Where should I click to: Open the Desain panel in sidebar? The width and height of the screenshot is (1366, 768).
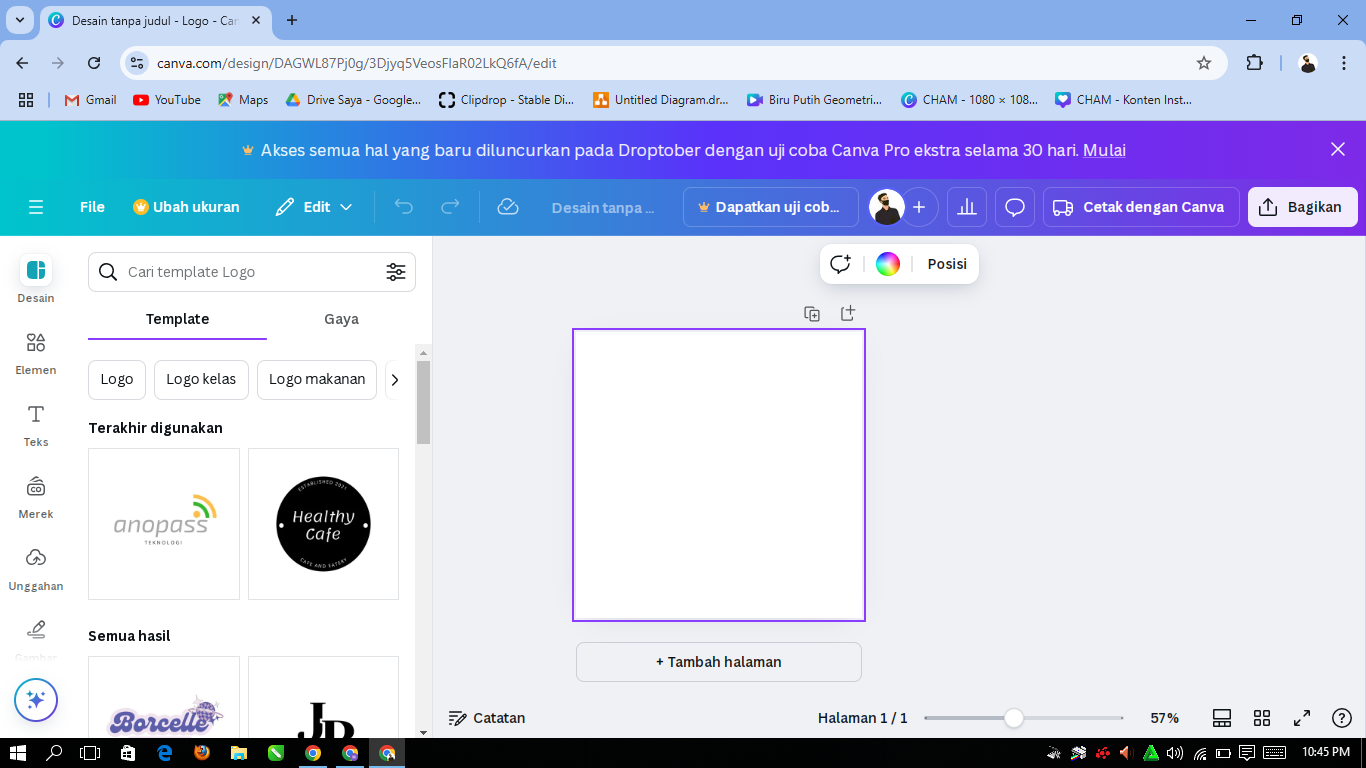(x=36, y=279)
